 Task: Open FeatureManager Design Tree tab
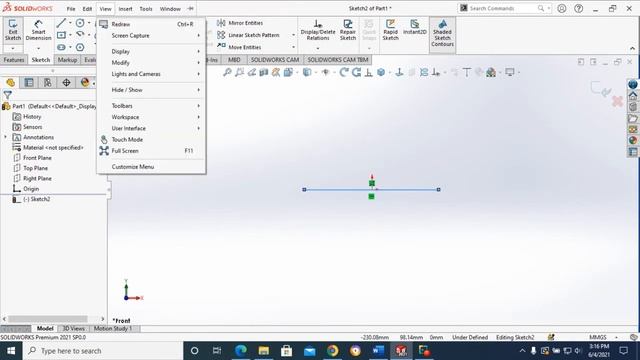pyautogui.click(x=11, y=83)
